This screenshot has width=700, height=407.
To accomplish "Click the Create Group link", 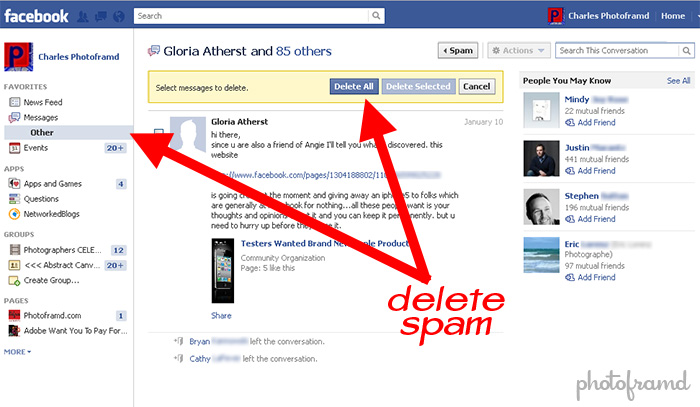I will 51,280.
